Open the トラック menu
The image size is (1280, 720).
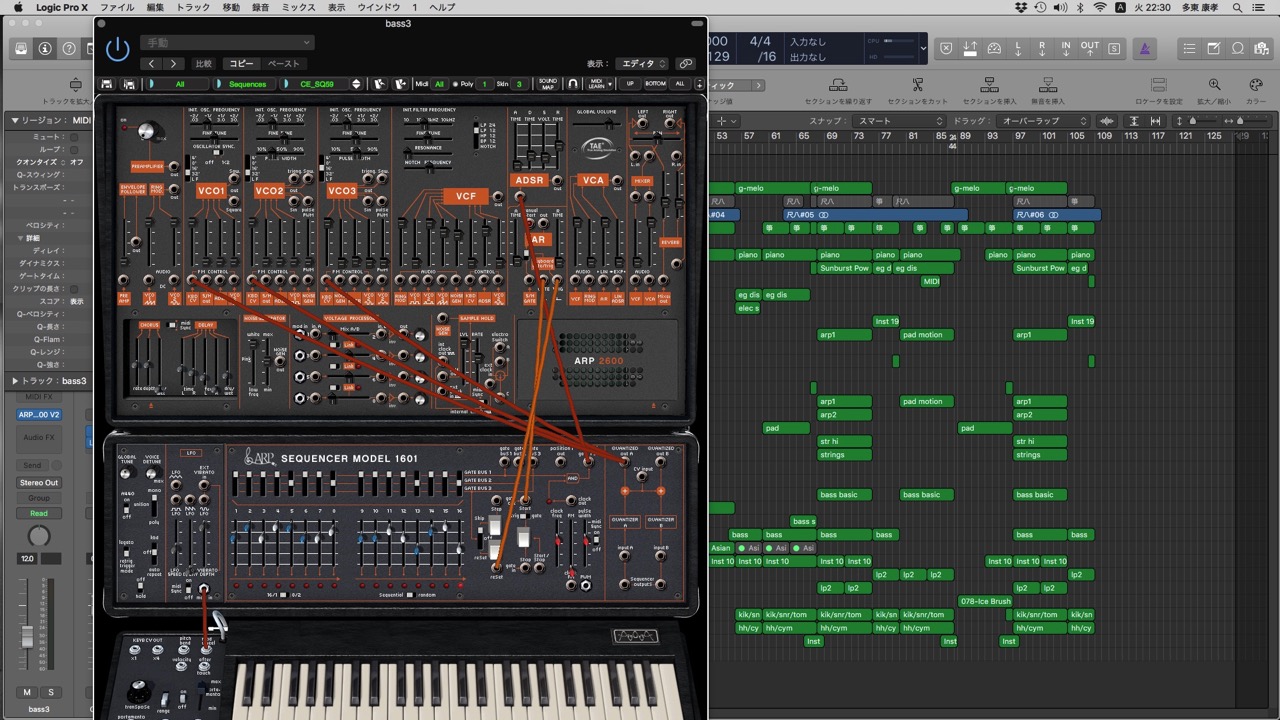coord(193,7)
